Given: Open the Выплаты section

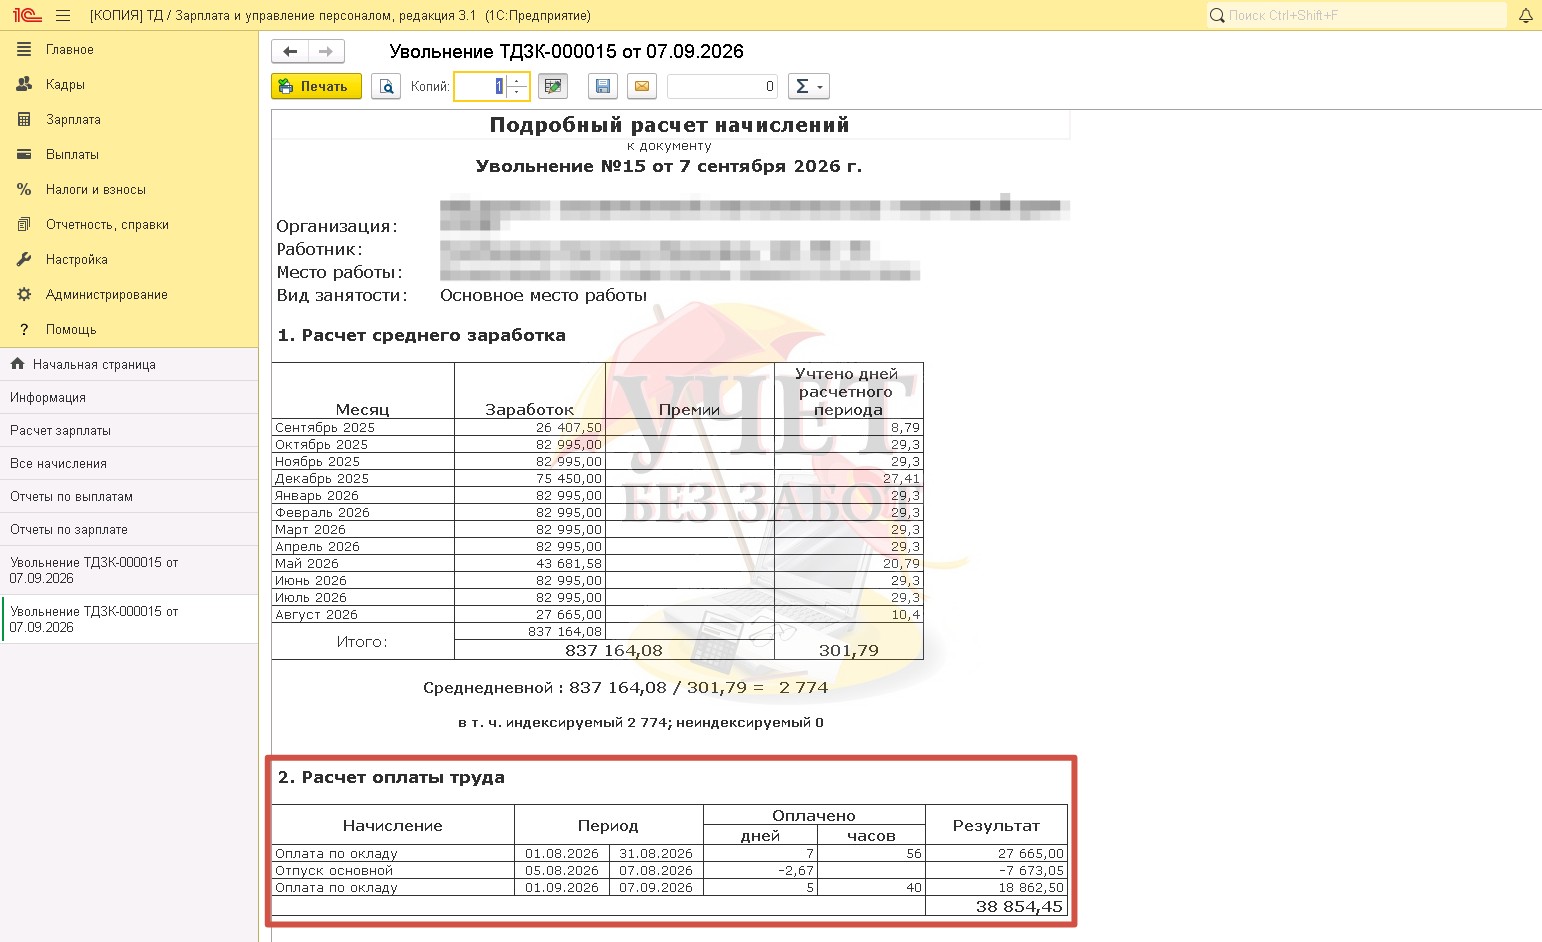Looking at the screenshot, I should [x=129, y=154].
